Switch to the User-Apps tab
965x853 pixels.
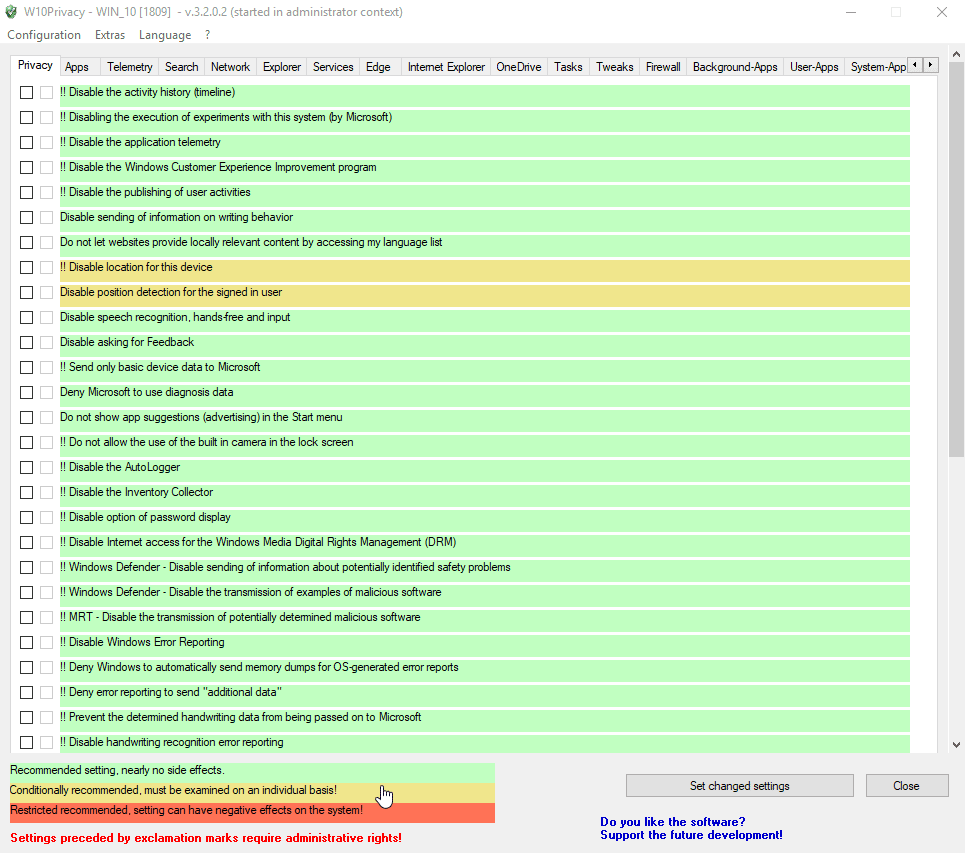814,67
